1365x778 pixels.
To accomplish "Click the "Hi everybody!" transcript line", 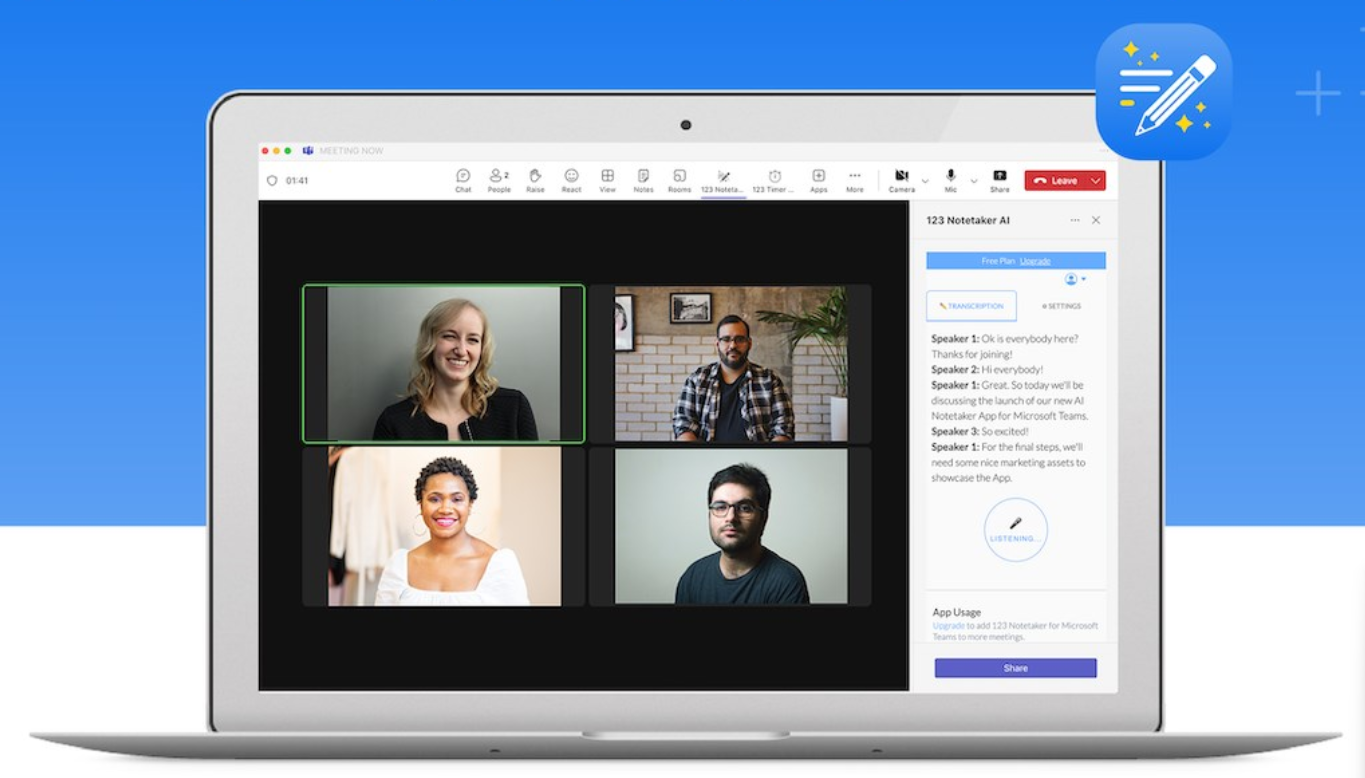I will coord(987,369).
